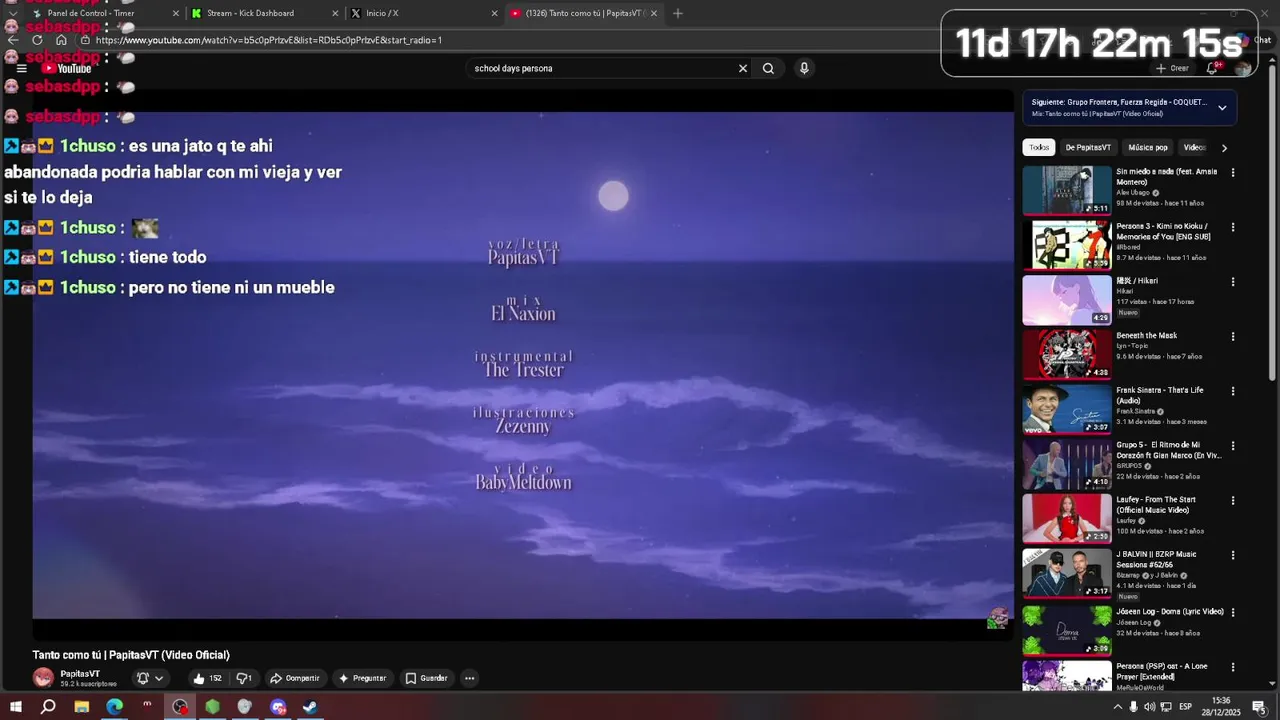This screenshot has height=720, width=1280.
Task: Reload the page
Action: 37,40
